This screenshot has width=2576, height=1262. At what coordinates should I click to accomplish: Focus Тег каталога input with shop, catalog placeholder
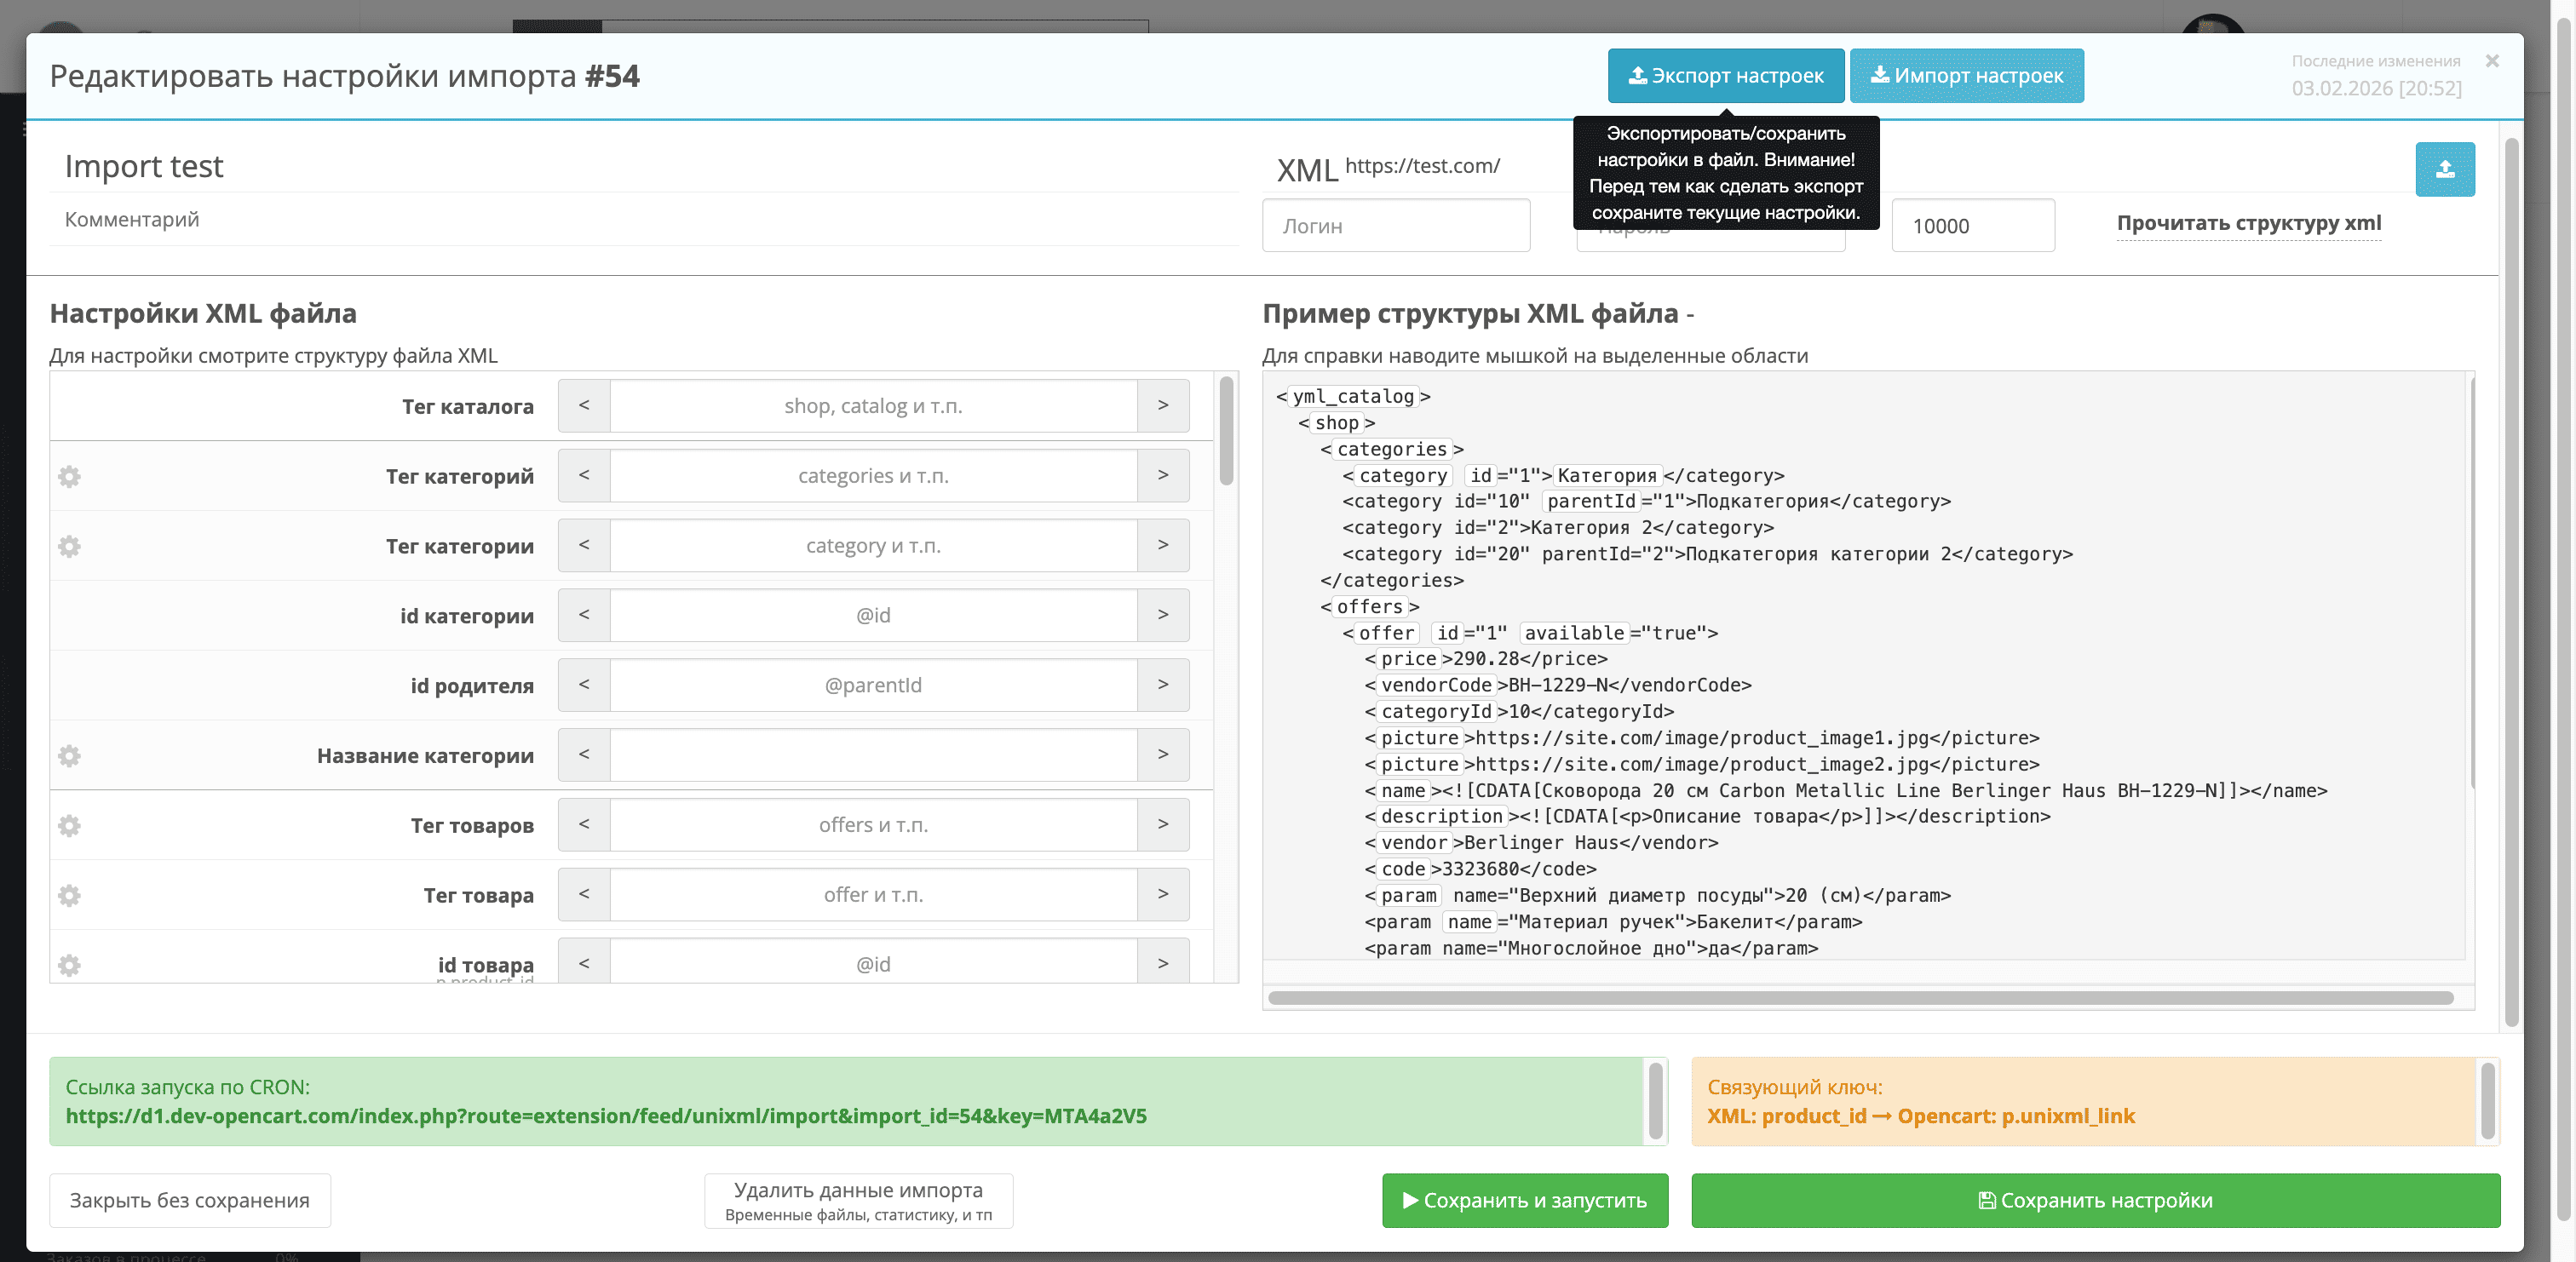pyautogui.click(x=873, y=405)
